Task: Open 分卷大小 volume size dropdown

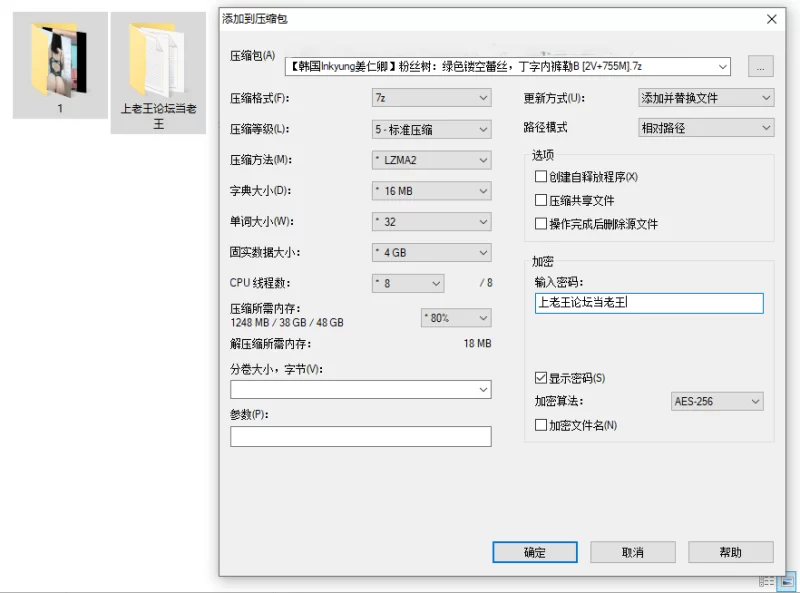Action: click(361, 390)
